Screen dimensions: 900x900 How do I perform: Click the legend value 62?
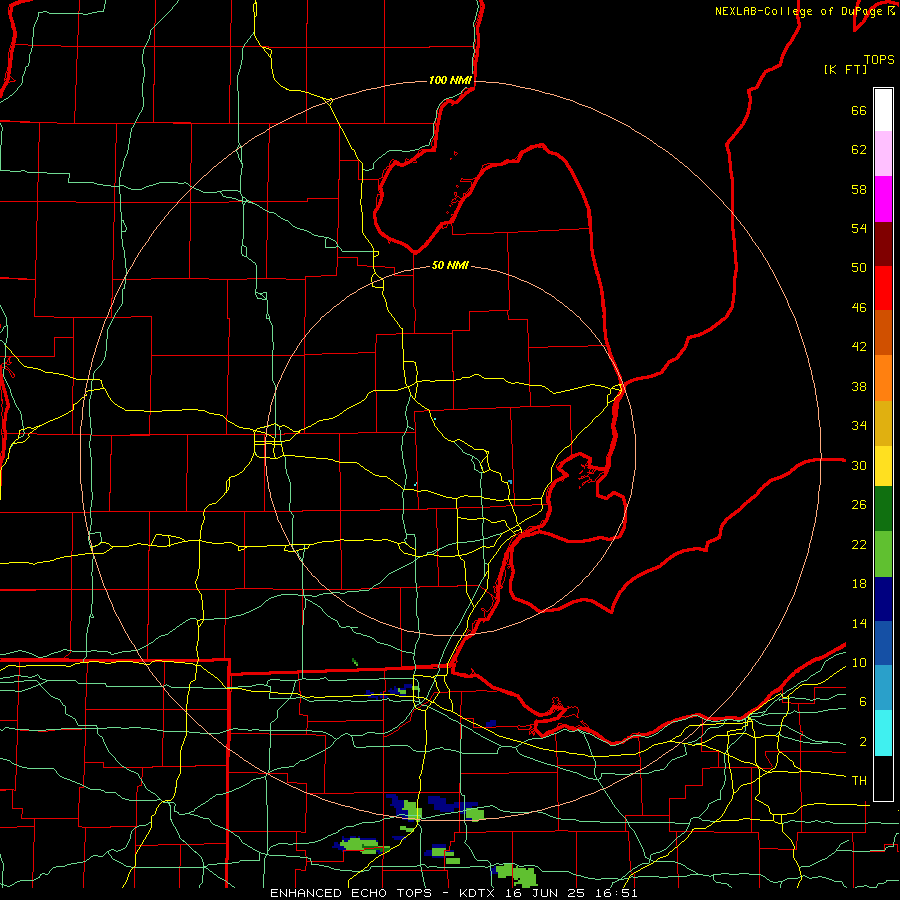[859, 150]
